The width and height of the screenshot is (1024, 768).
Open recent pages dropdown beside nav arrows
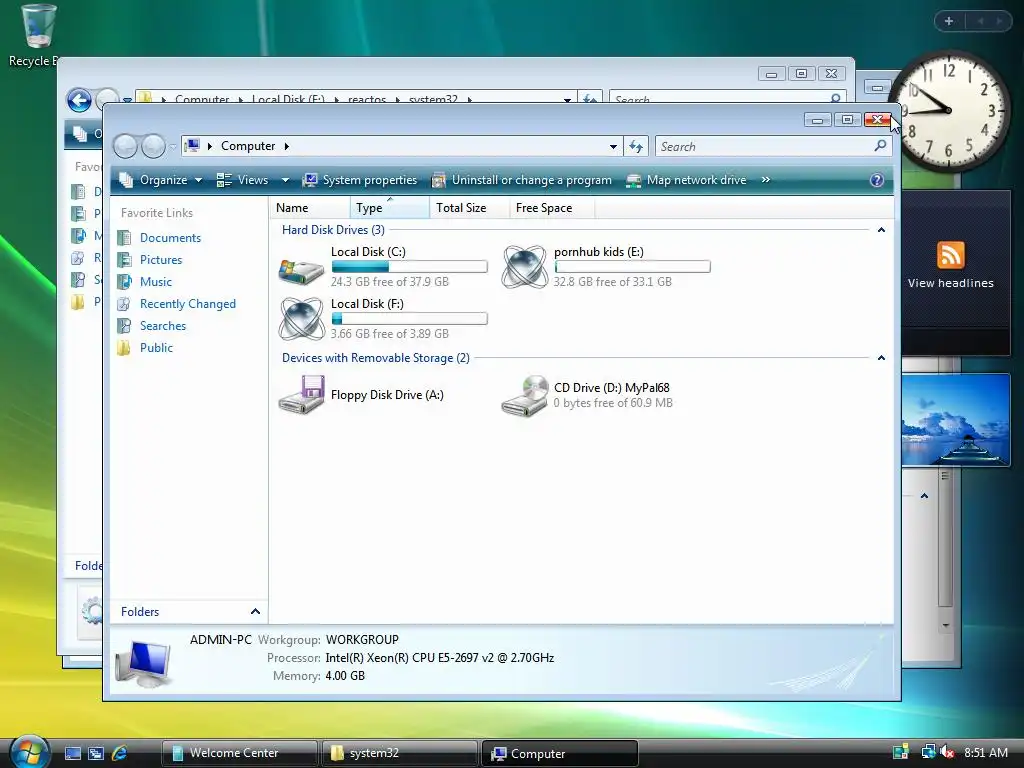[172, 147]
